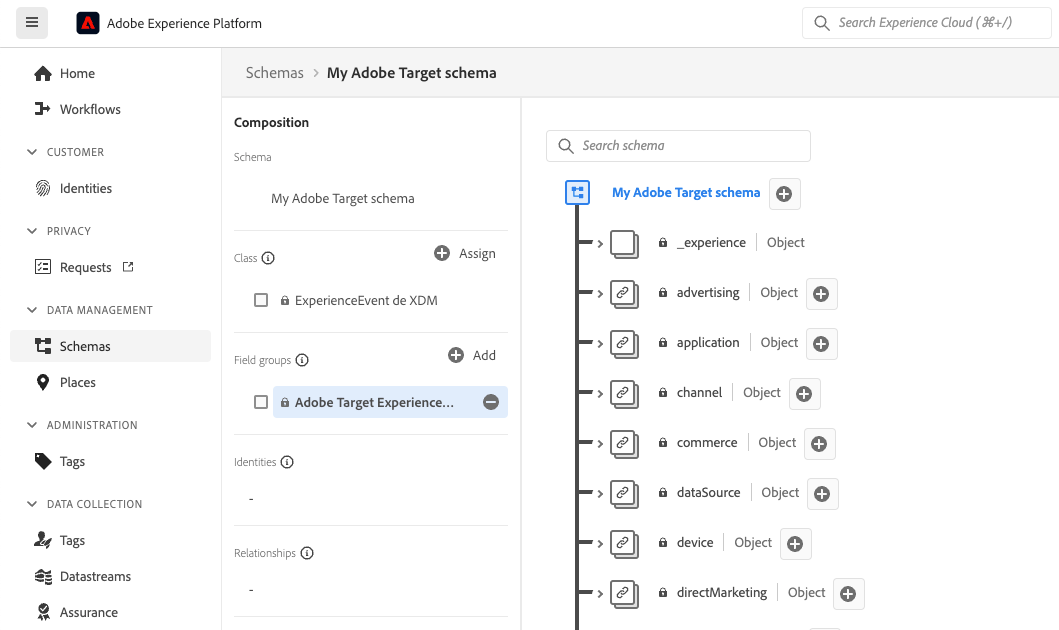Remove the Adobe Target Experience field group
1059x630 pixels.
(x=491, y=402)
